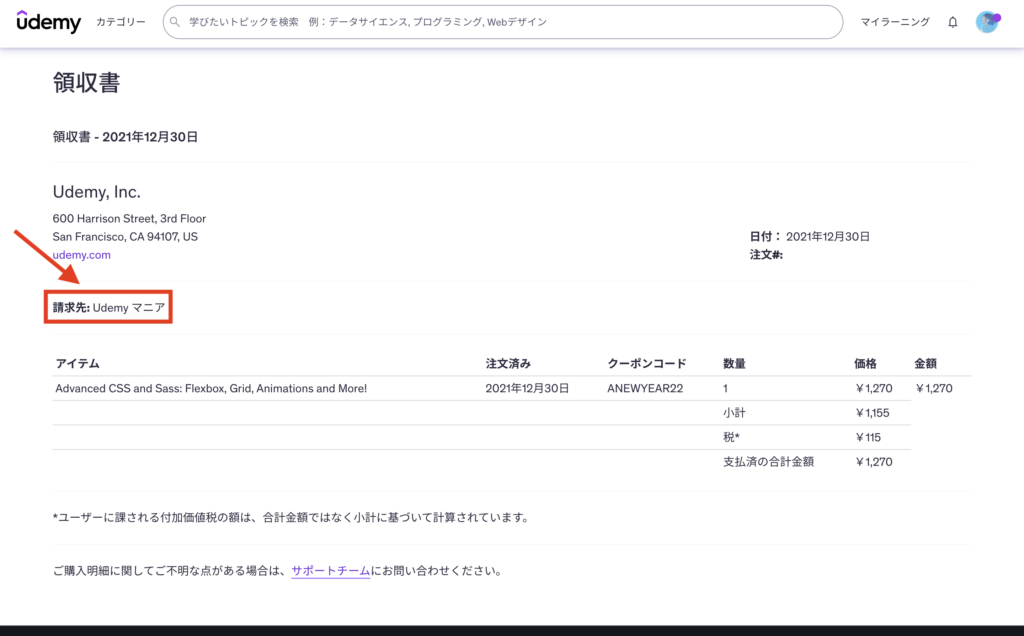Open the カテゴリー menu
1024x636 pixels.
pos(120,22)
